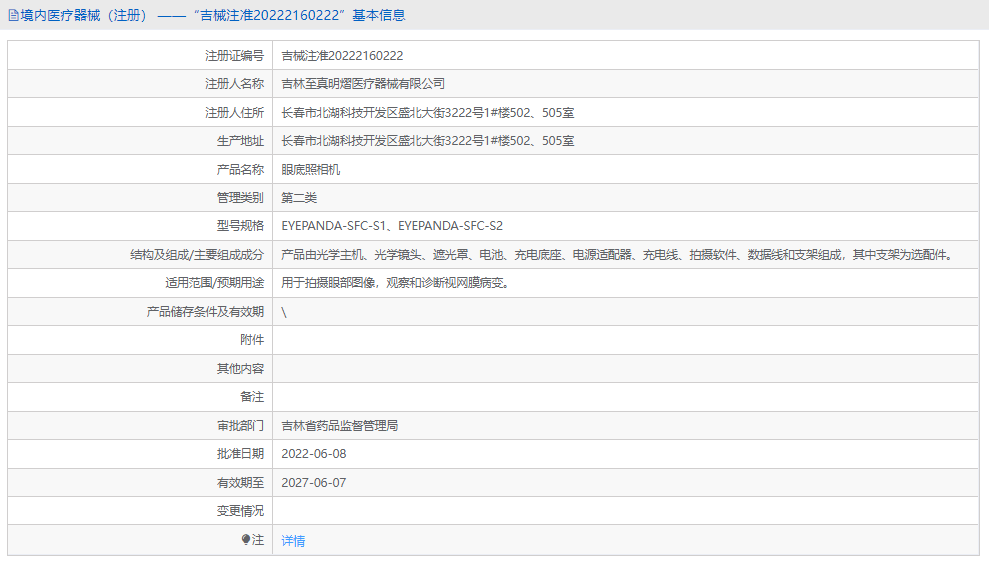
Task: Select model text EYEPANDA-SFC-S1、EYEPANDA-SFC-S2
Action: click(x=392, y=226)
